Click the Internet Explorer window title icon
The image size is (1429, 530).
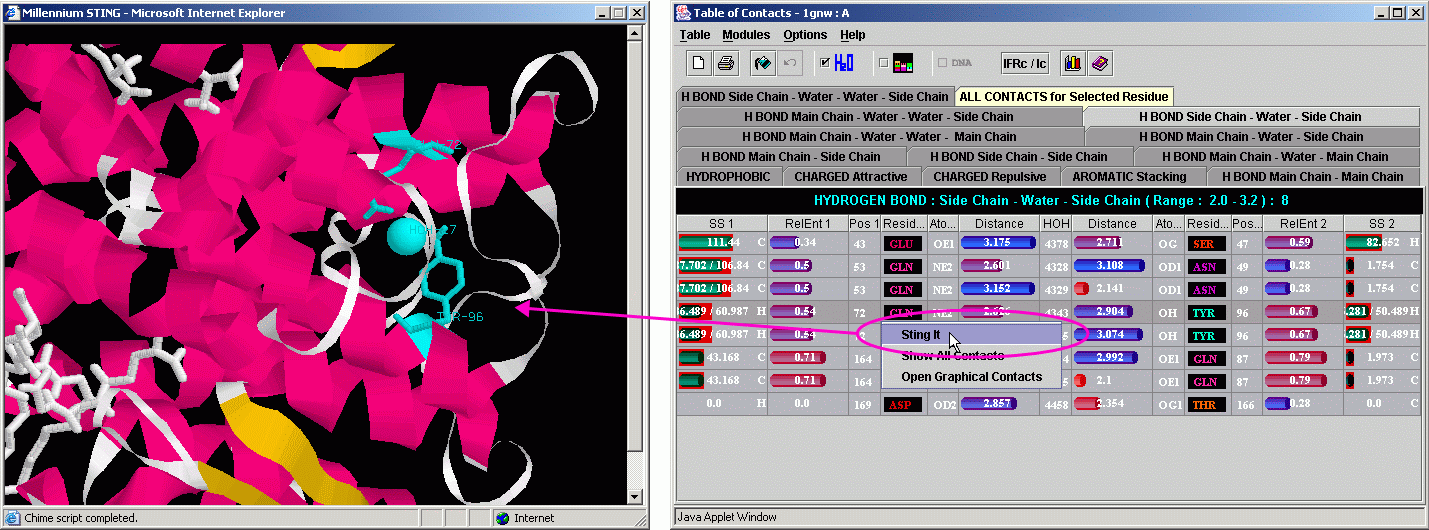[13, 13]
